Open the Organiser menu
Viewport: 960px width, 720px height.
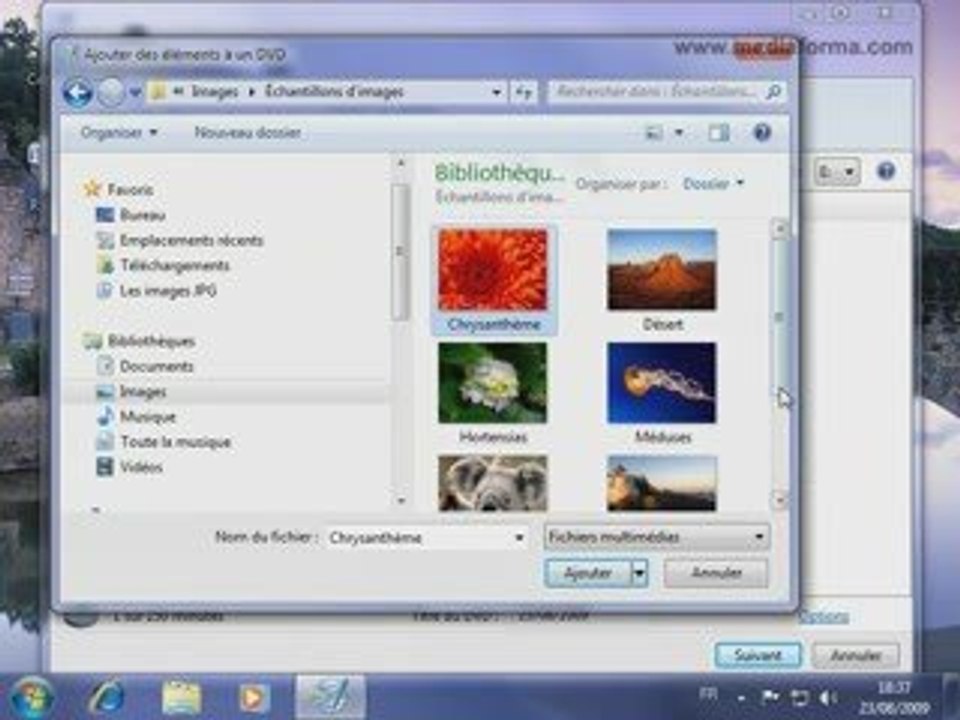(119, 132)
